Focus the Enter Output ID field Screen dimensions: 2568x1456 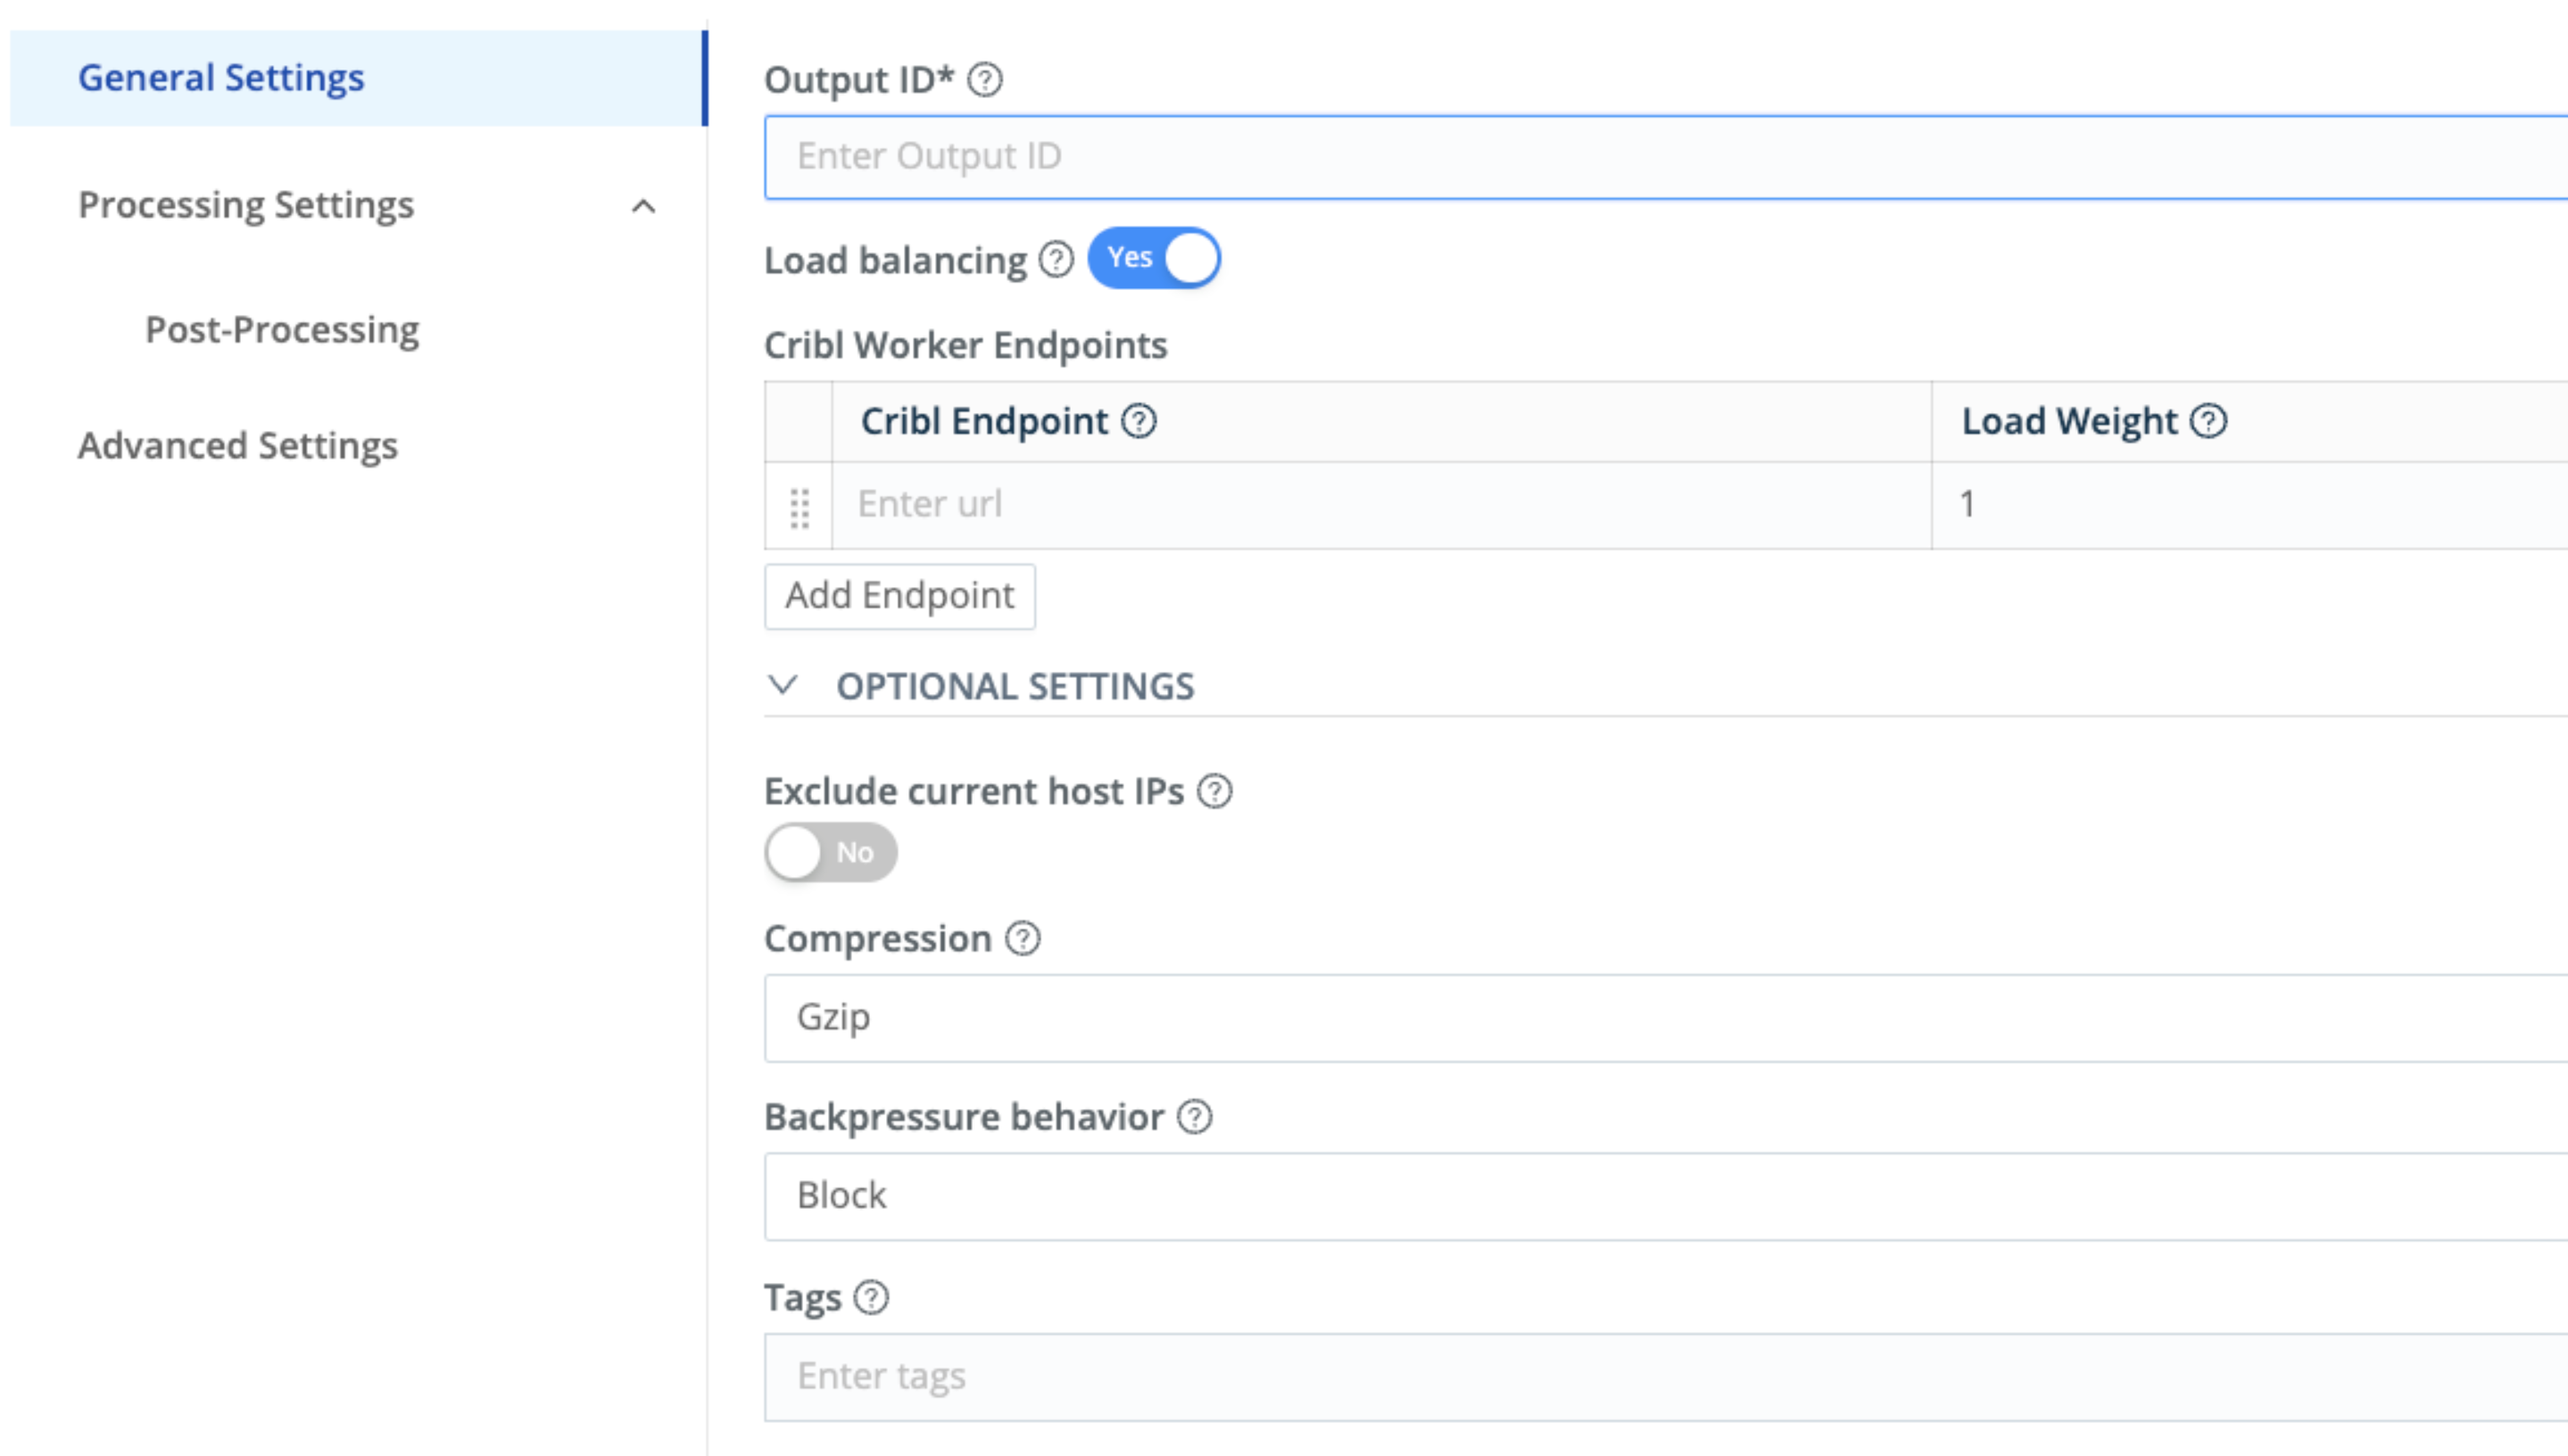(x=1660, y=157)
